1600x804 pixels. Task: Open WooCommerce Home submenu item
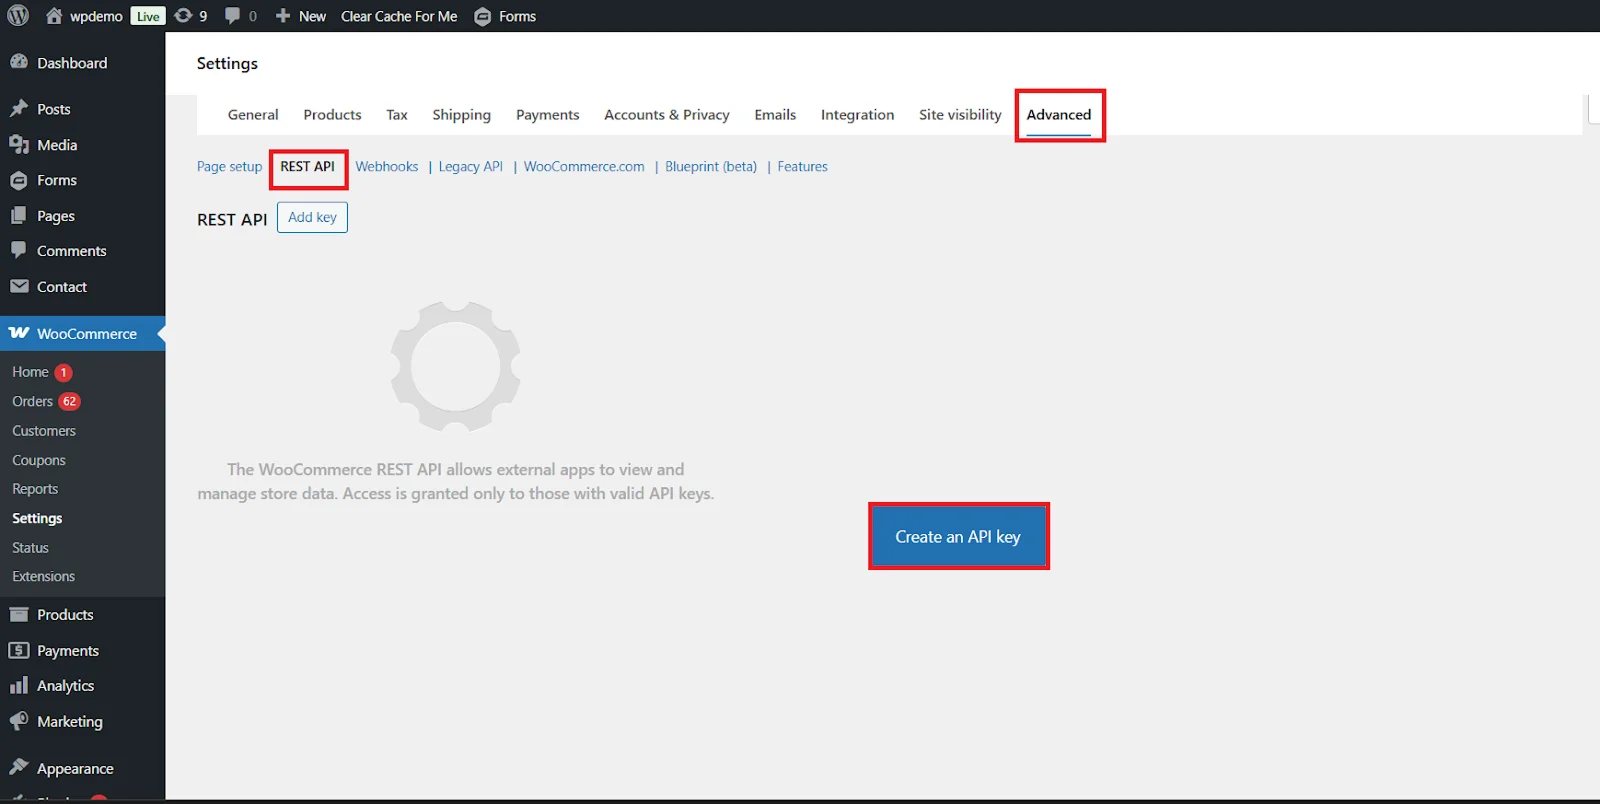point(30,372)
